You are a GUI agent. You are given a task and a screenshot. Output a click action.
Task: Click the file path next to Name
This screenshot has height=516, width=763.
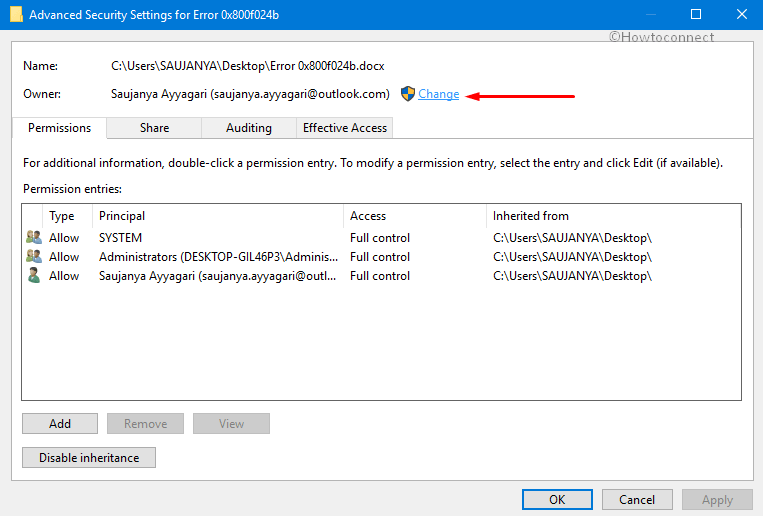[x=248, y=66]
